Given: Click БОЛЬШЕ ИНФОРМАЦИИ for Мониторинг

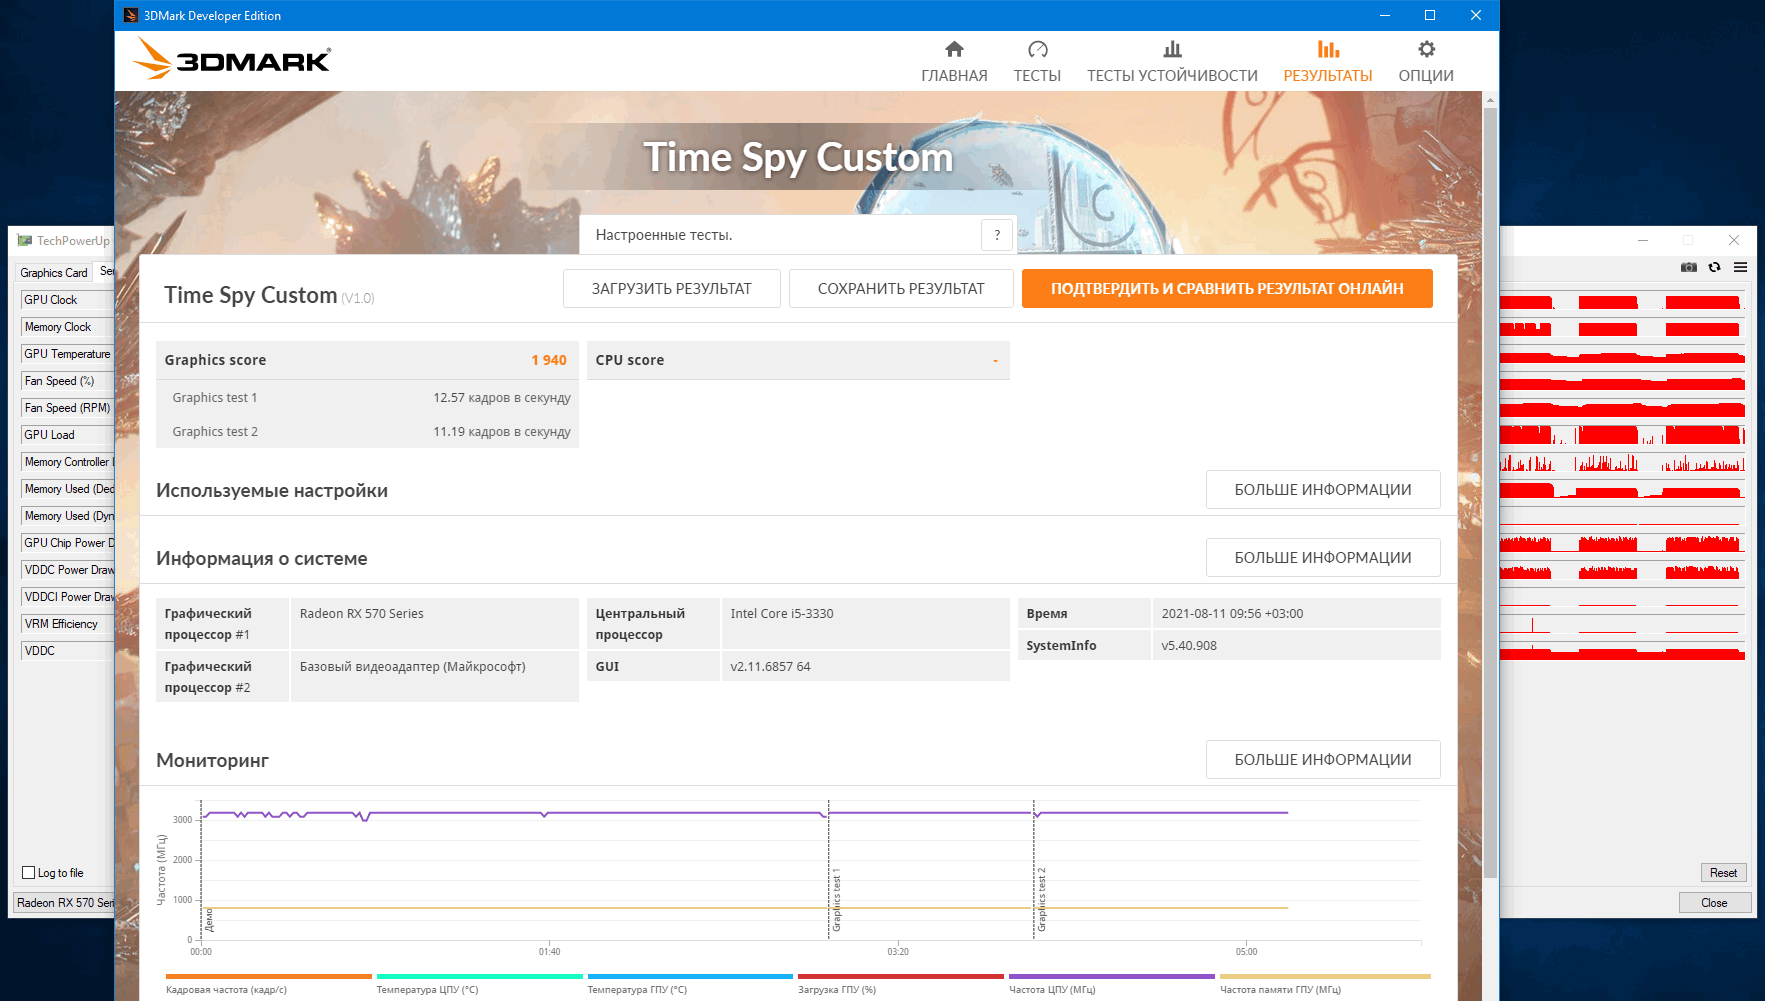Looking at the screenshot, I should 1323,760.
